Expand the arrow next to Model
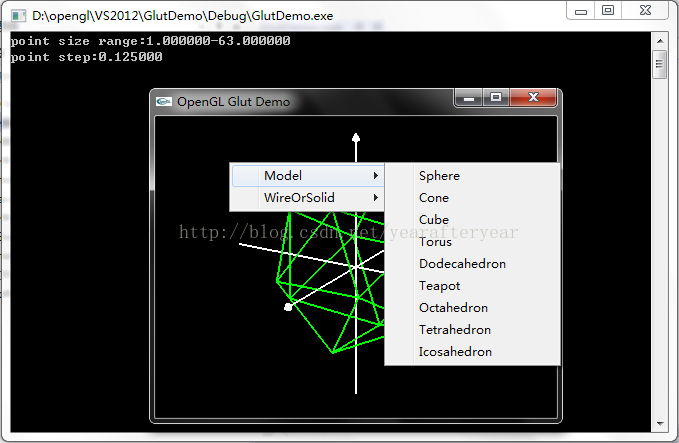Image resolution: width=679 pixels, height=443 pixels. 375,176
